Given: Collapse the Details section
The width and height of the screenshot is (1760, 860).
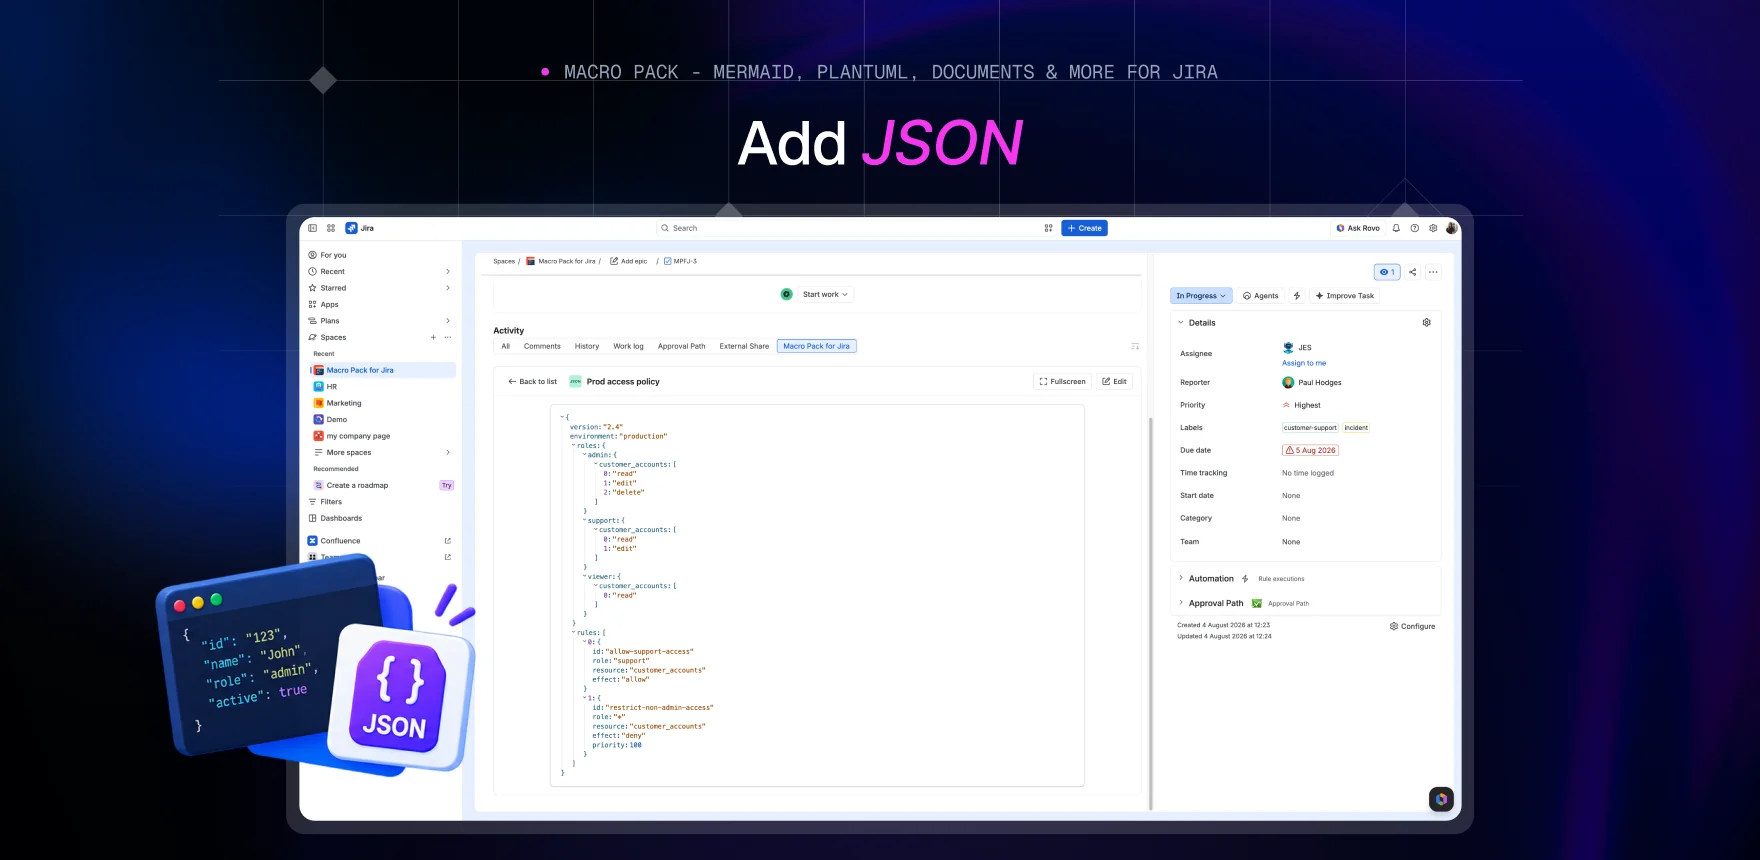Looking at the screenshot, I should pos(1181,323).
